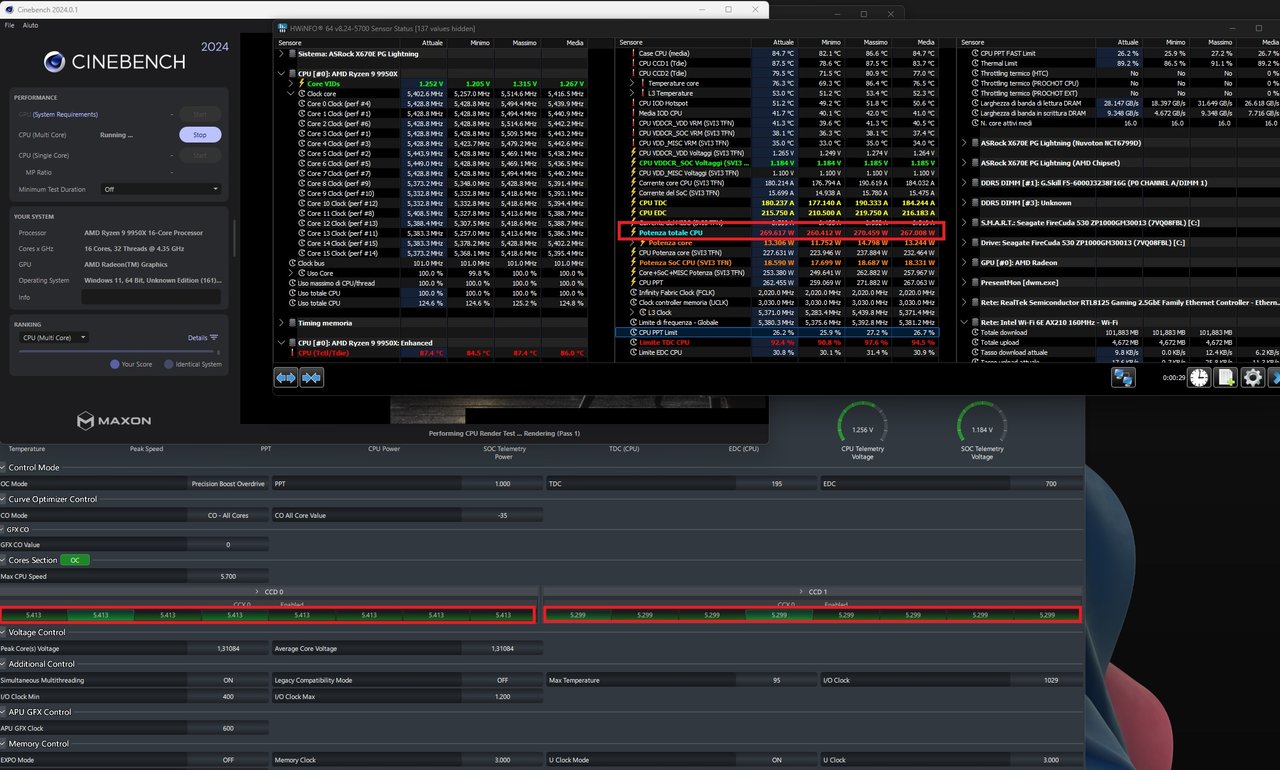
Task: Collapse the Curve Optimizer Control section
Action: pyautogui.click(x=3, y=499)
